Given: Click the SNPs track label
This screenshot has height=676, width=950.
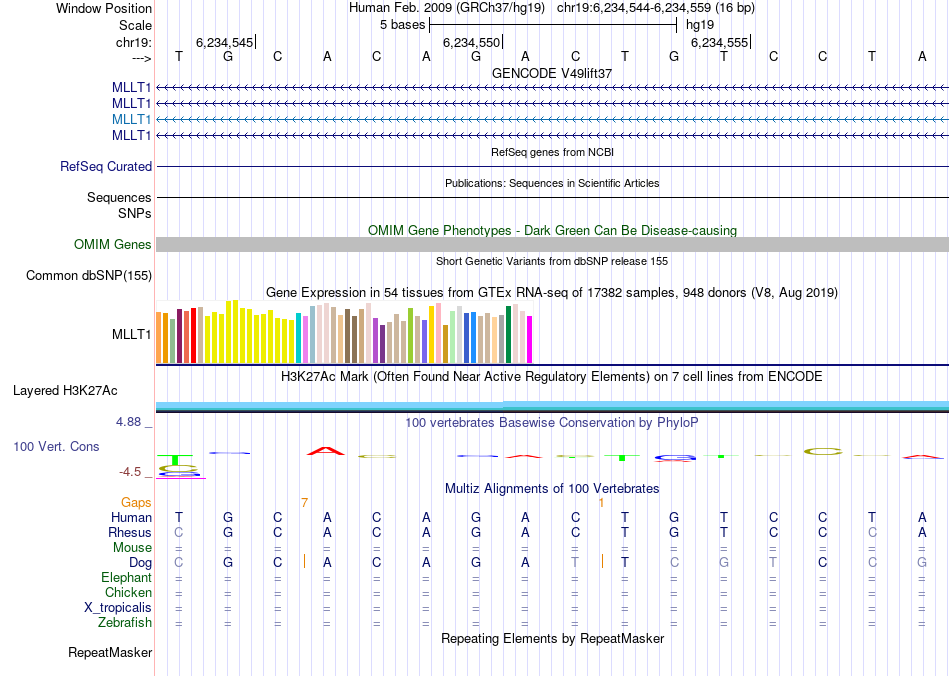Looking at the screenshot, I should pos(135,213).
